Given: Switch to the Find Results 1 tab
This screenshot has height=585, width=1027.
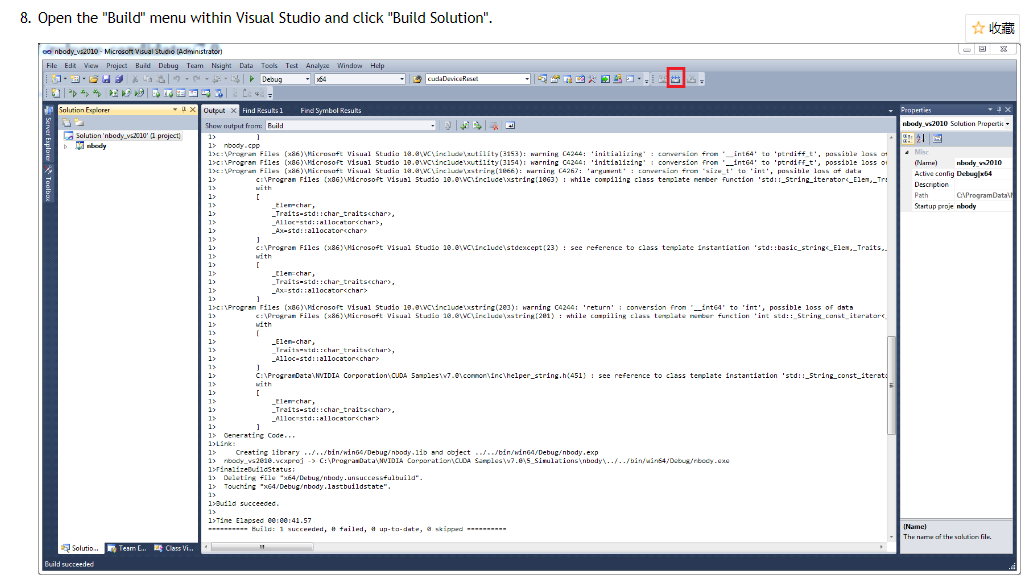Looking at the screenshot, I should (263, 111).
